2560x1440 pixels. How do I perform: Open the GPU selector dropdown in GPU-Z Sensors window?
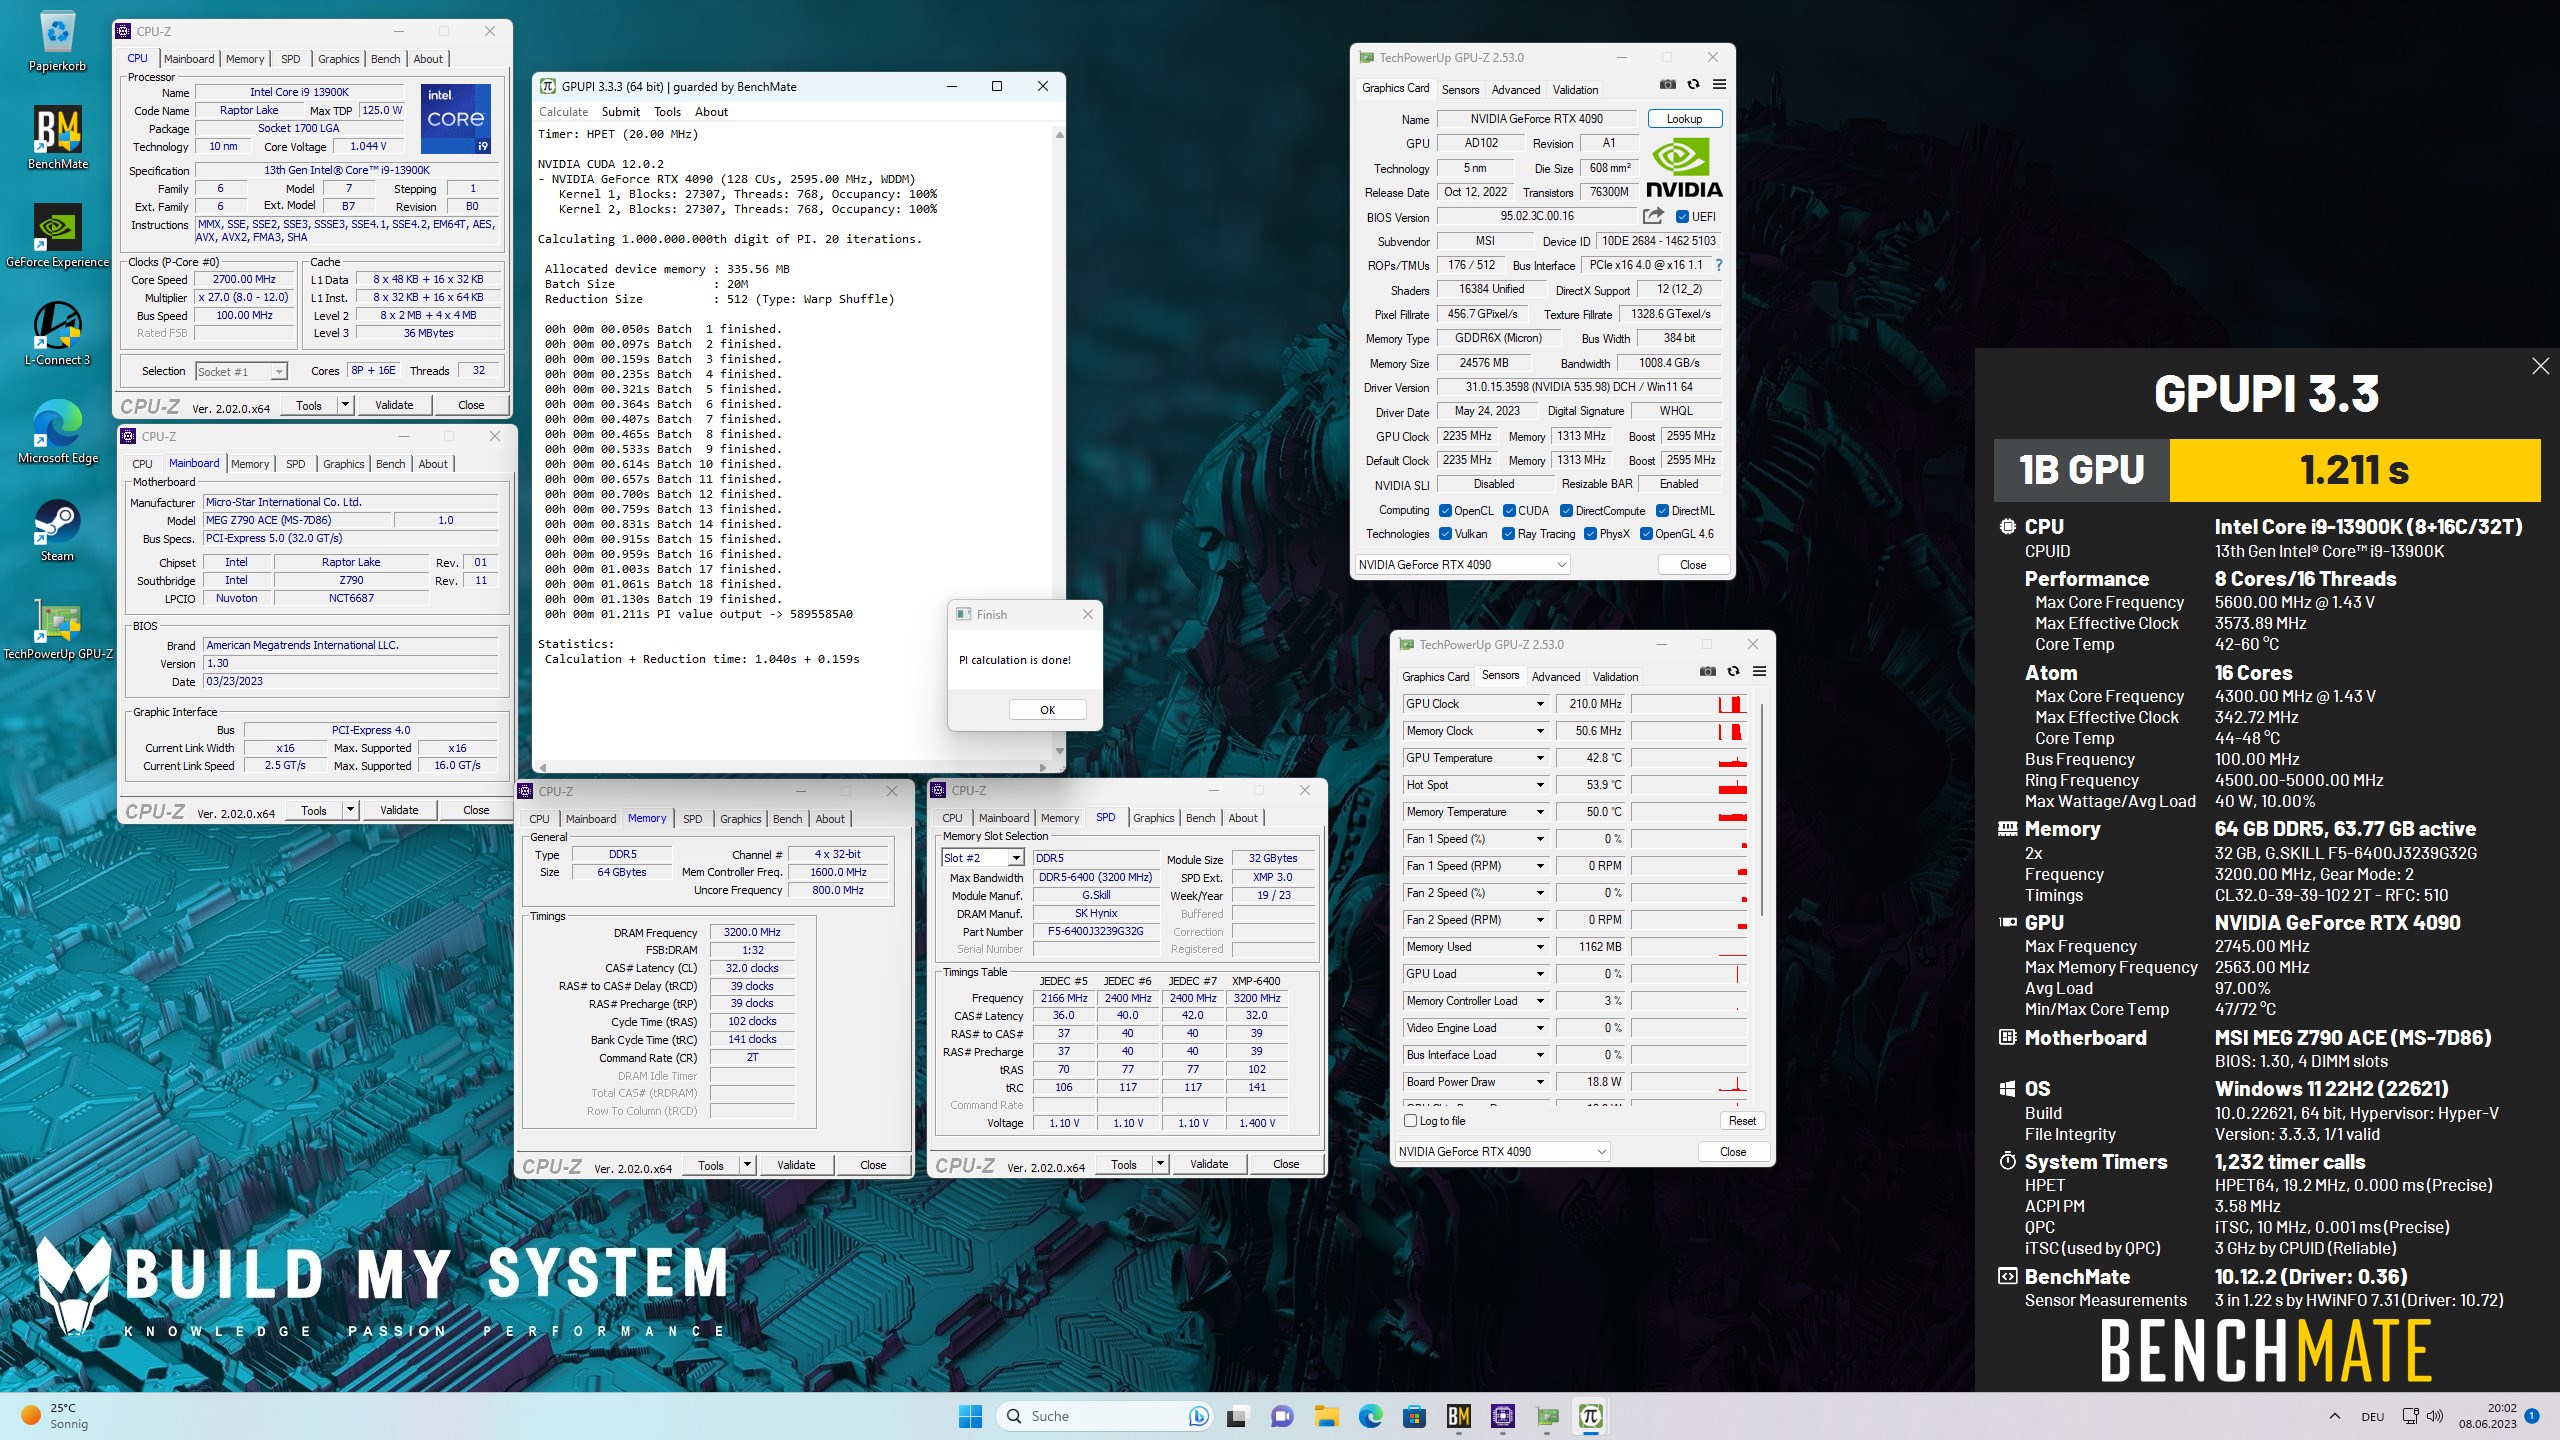pos(1501,1152)
